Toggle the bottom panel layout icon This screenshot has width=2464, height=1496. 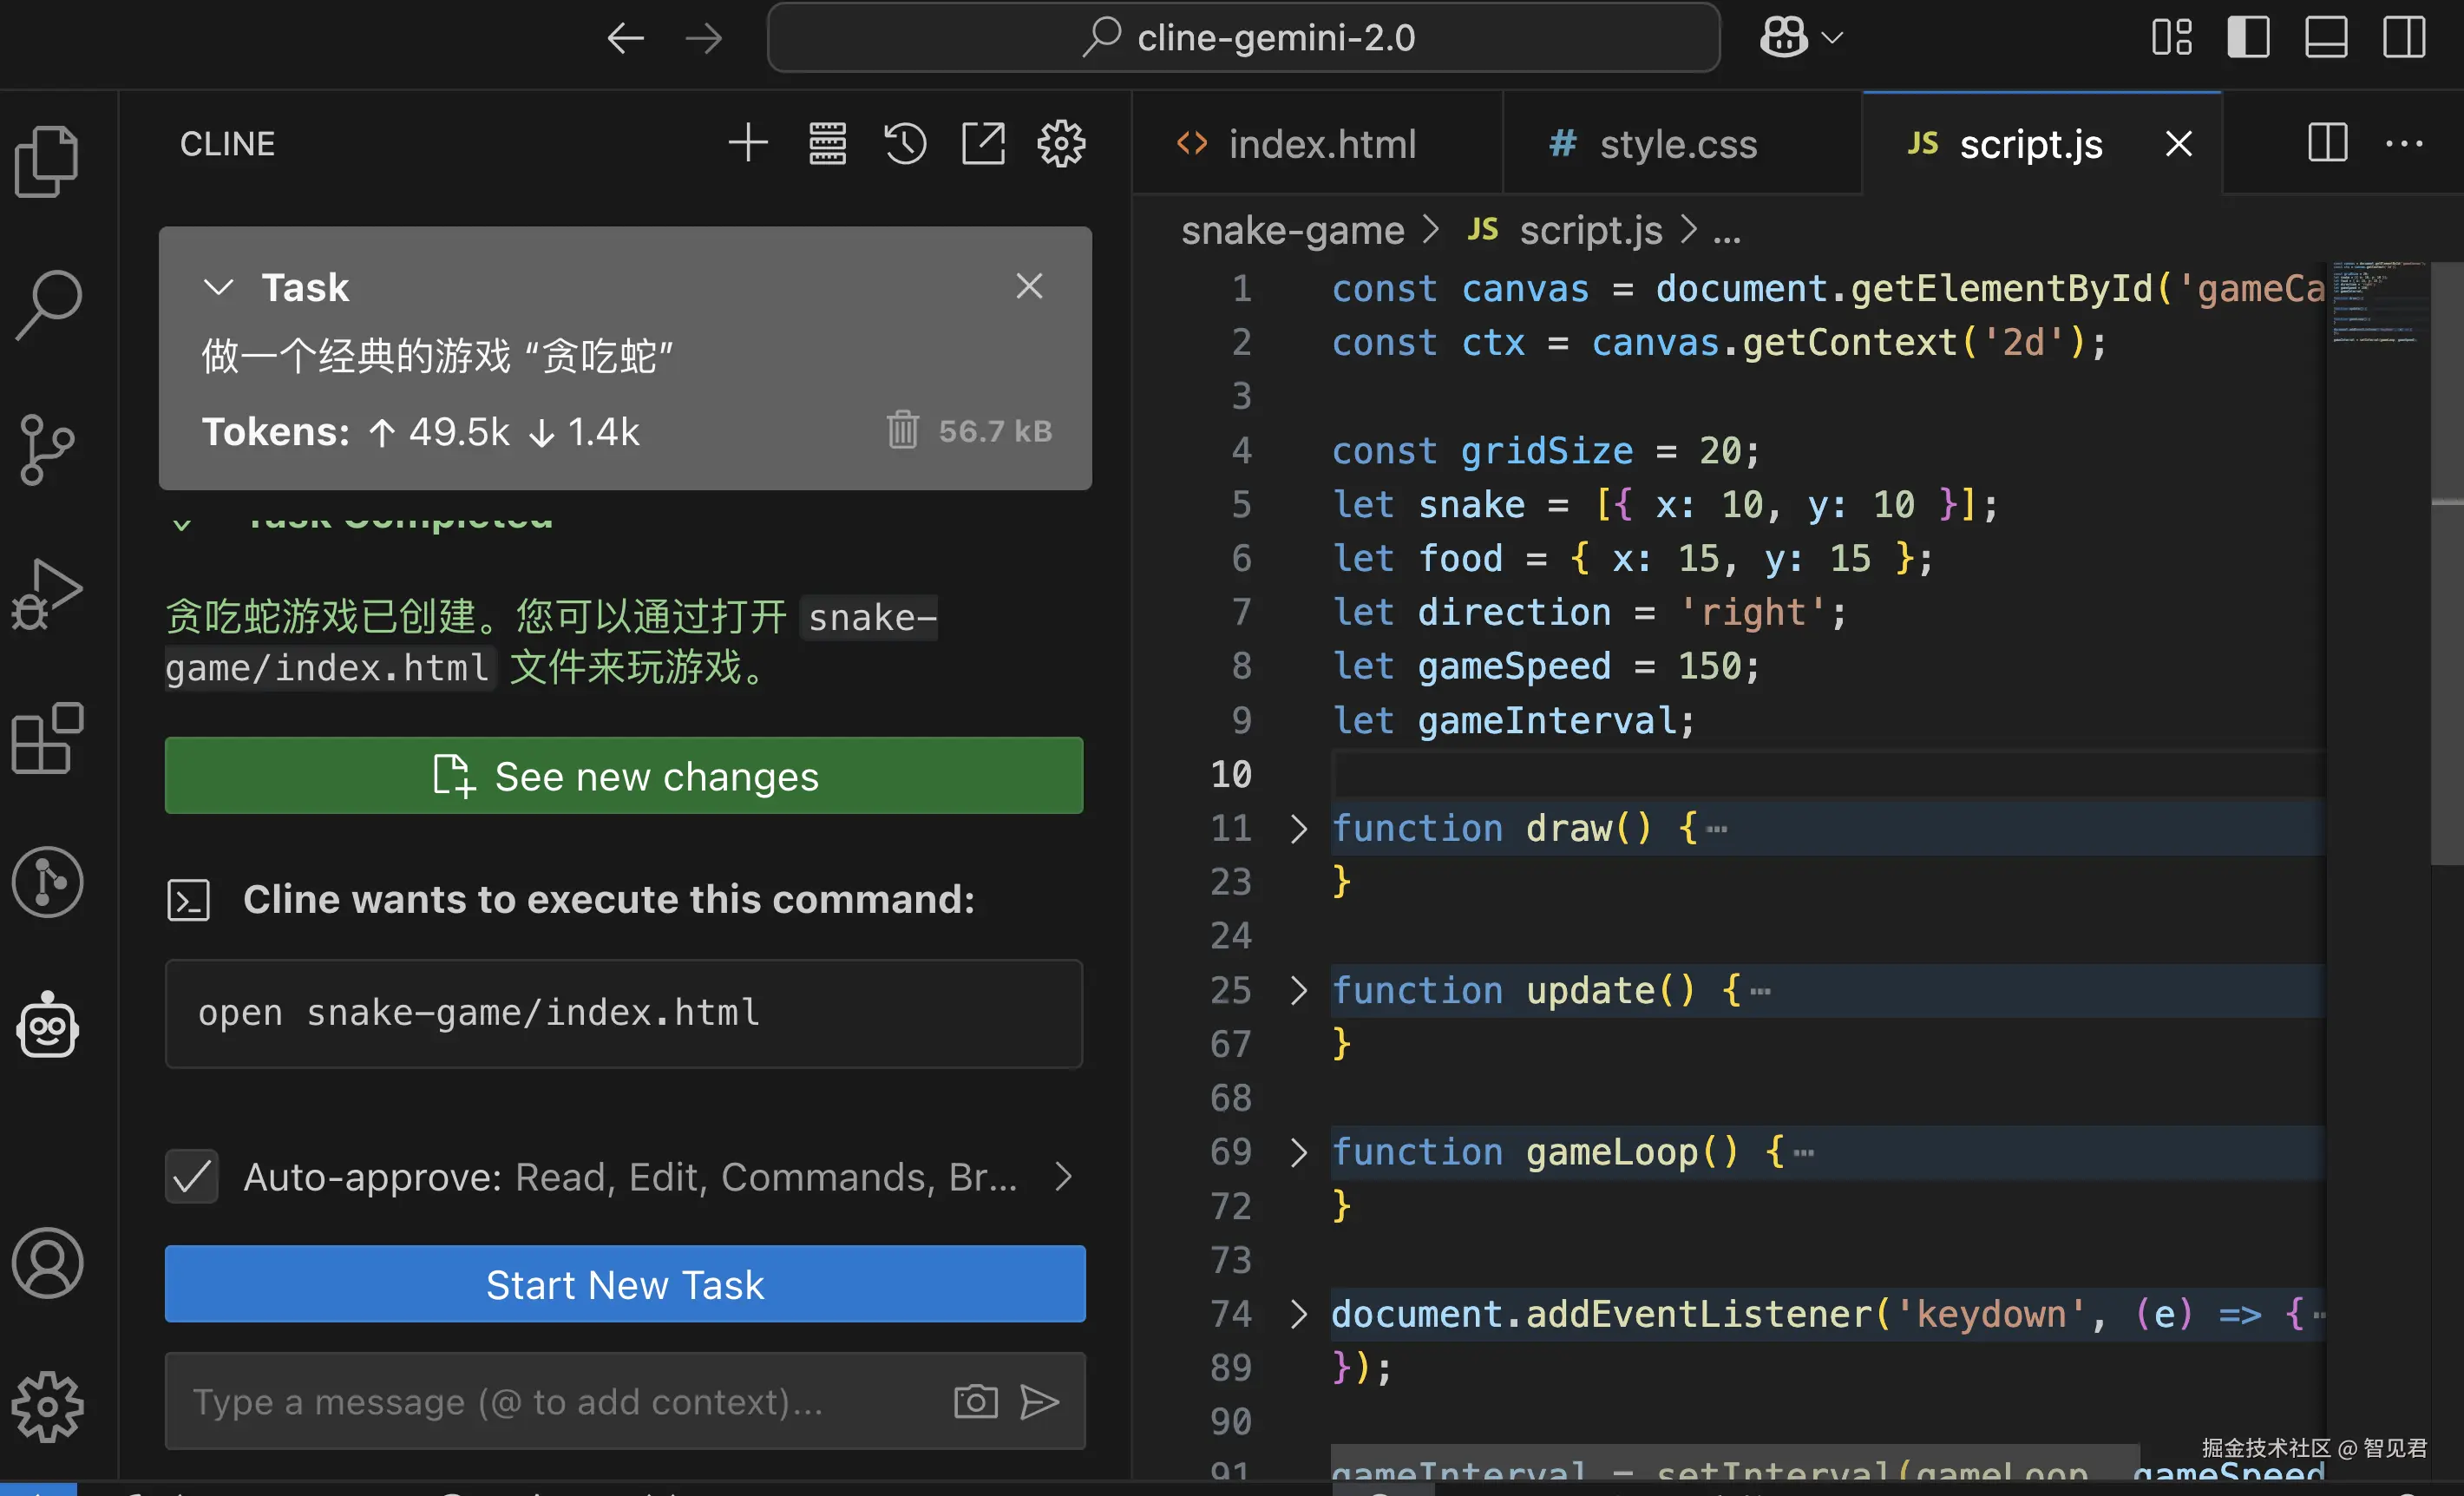2326,38
